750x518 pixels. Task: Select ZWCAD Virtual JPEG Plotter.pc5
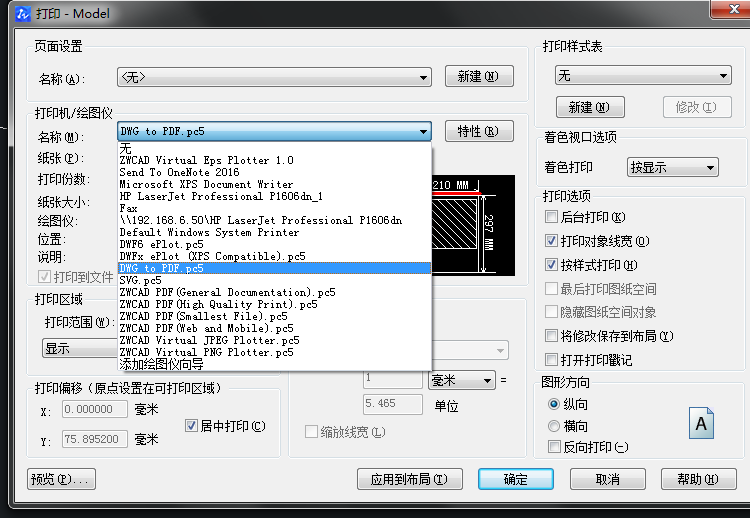pos(275,340)
